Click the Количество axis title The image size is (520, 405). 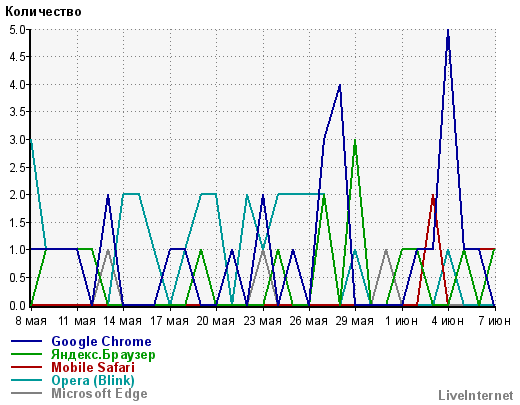coord(43,12)
